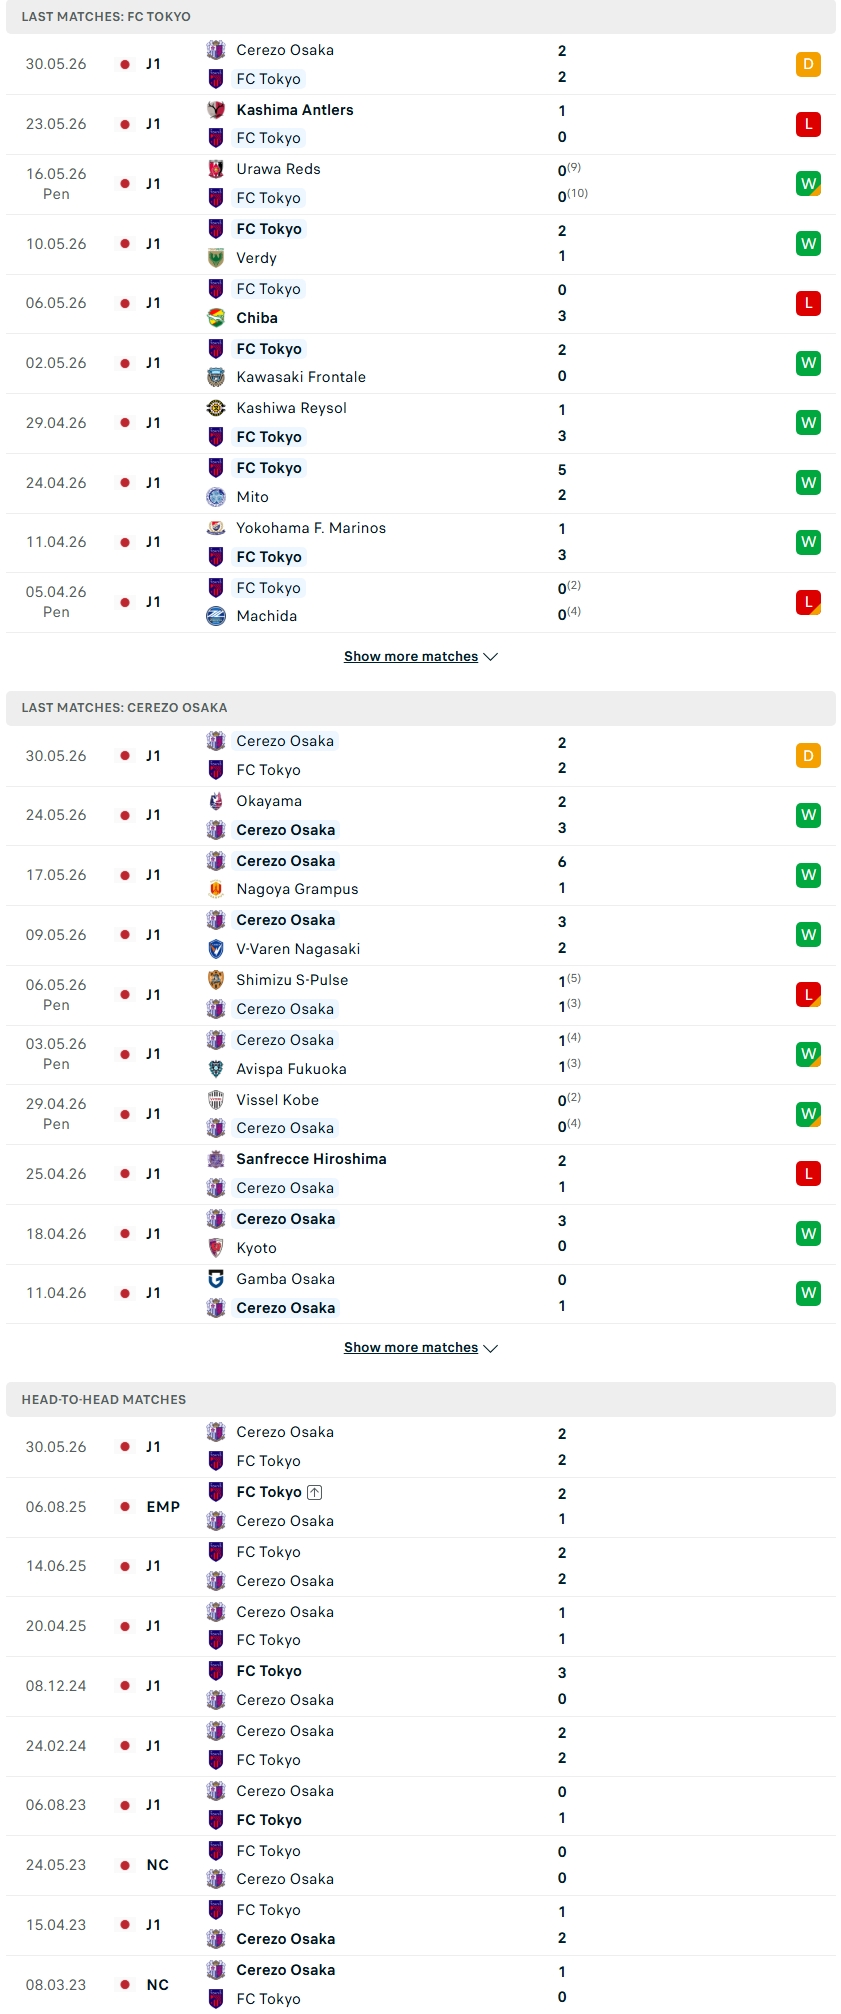The width and height of the screenshot is (841, 2014).
Task: Expand Show more matches under Cerezo Osaka
Action: coord(411,1348)
